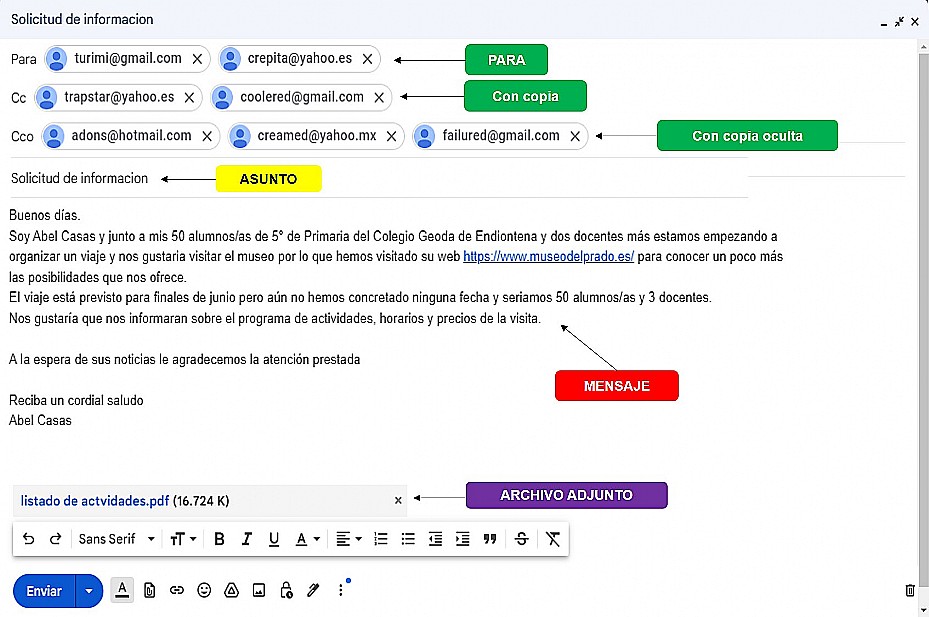Open the text color picker
This screenshot has width=929, height=617.
pyautogui.click(x=307, y=539)
